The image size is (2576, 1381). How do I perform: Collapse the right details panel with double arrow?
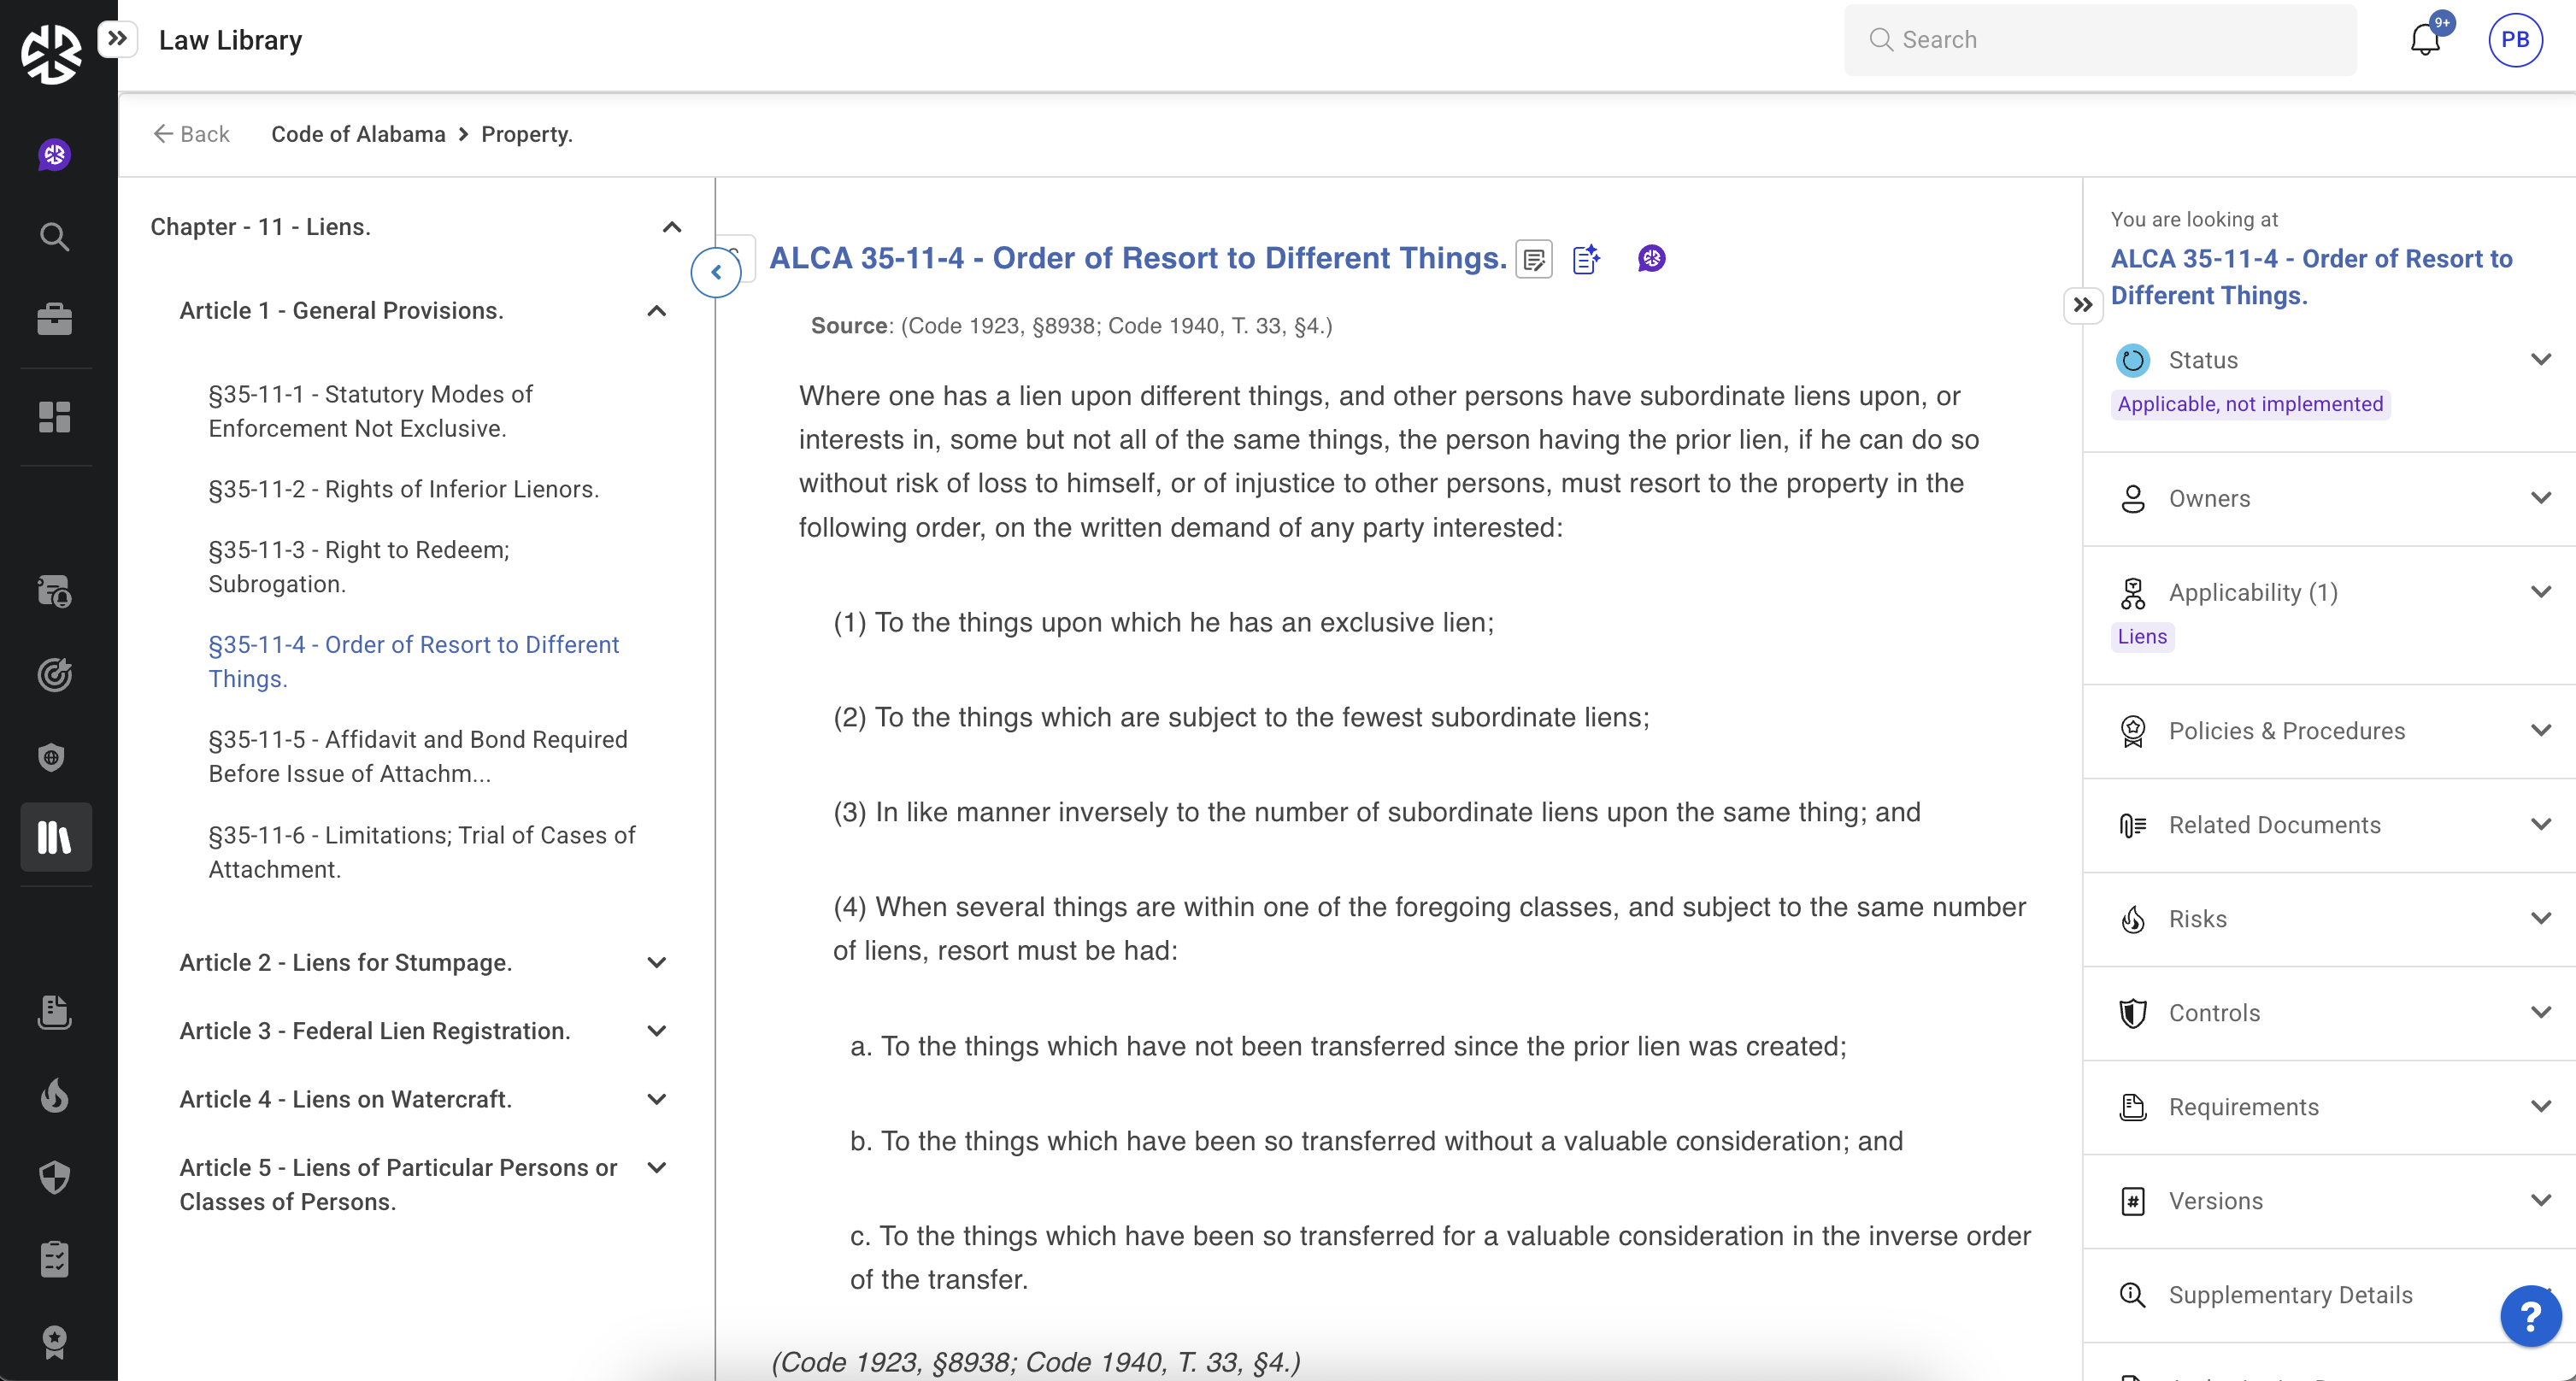2082,305
